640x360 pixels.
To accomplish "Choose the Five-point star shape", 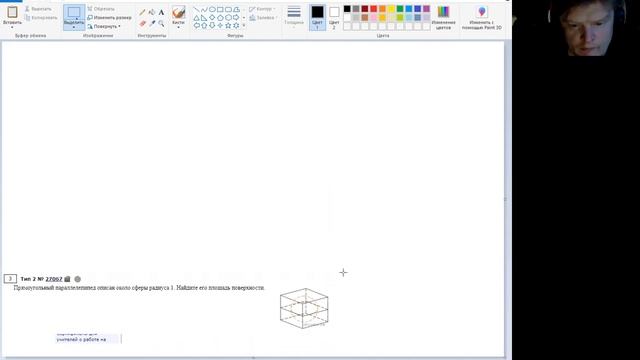I will click(x=228, y=25).
